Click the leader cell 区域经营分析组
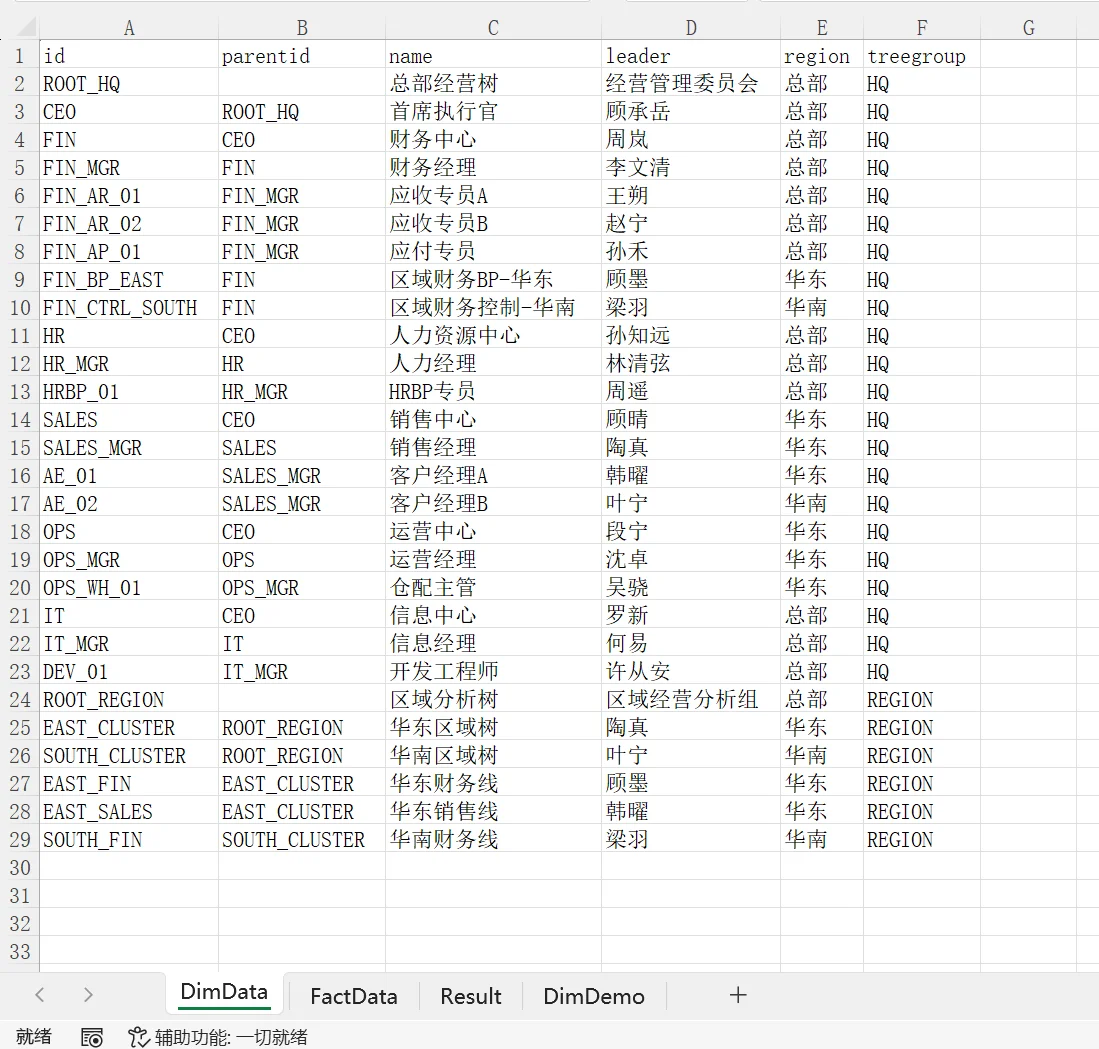Viewport: 1099px width, 1049px height. pos(691,699)
